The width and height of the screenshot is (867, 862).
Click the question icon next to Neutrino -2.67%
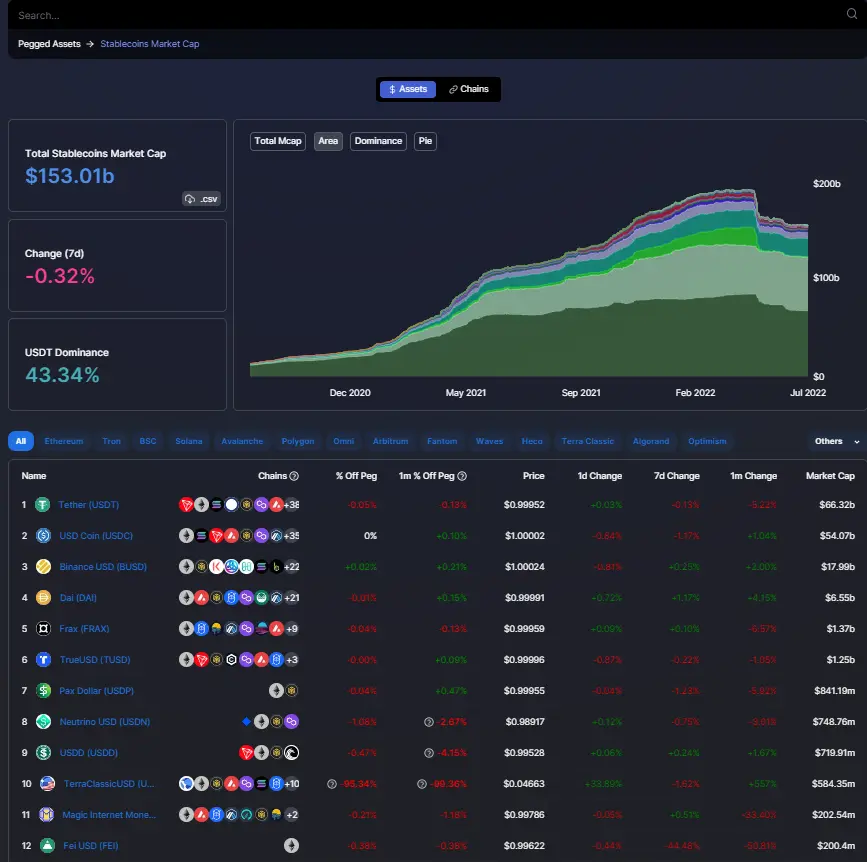click(x=429, y=722)
